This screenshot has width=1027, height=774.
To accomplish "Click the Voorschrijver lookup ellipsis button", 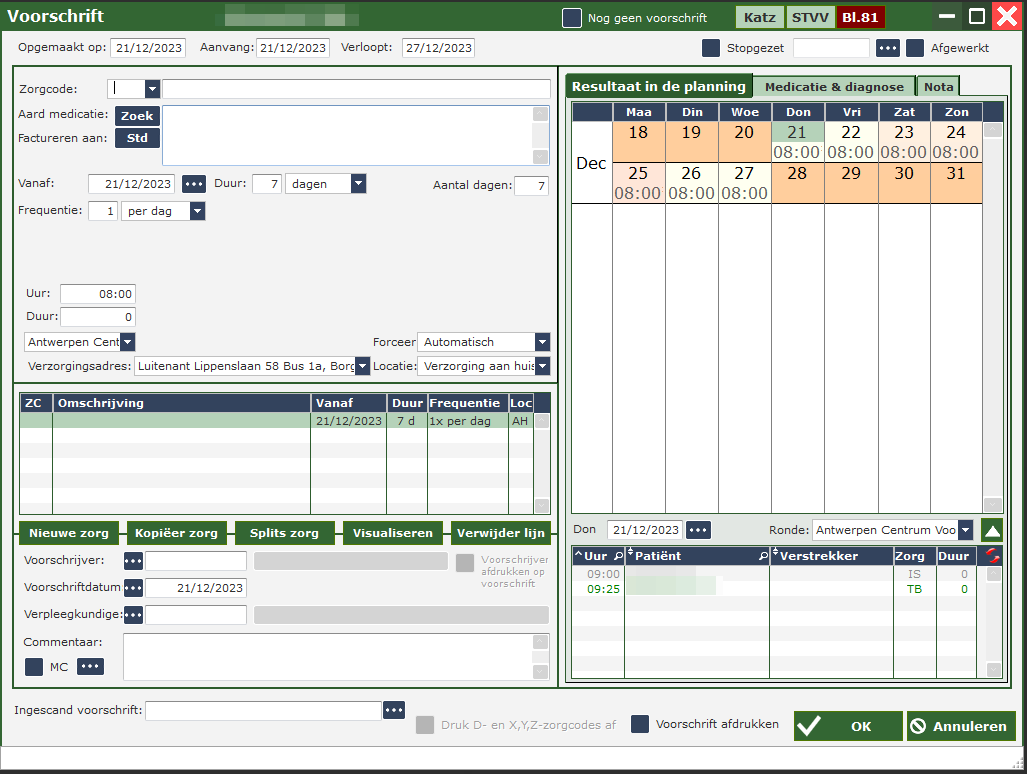I will pos(133,561).
